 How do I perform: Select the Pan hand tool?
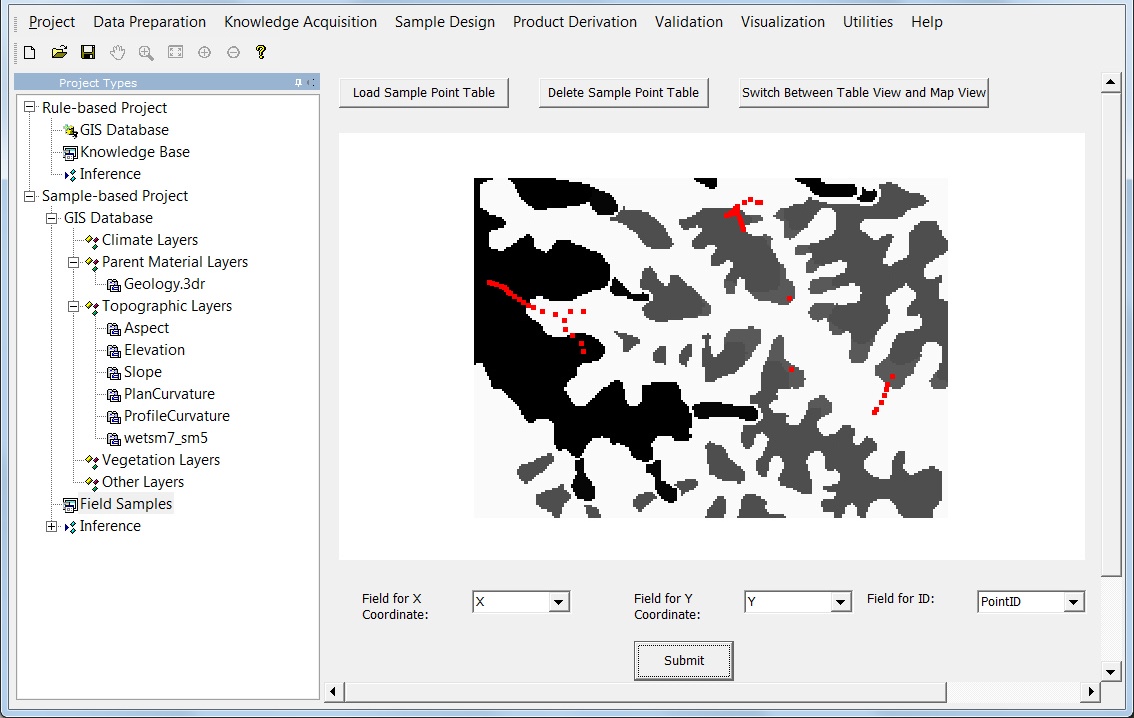point(117,52)
